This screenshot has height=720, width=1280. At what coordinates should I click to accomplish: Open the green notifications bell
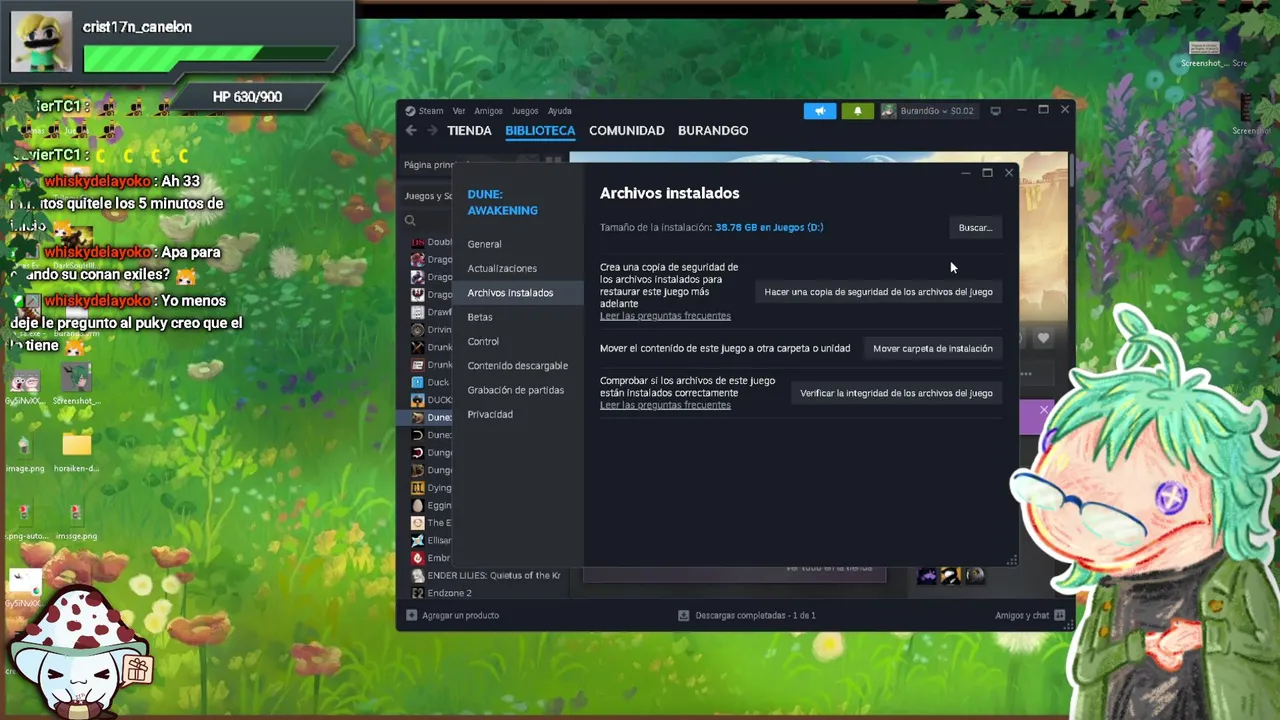[857, 111]
